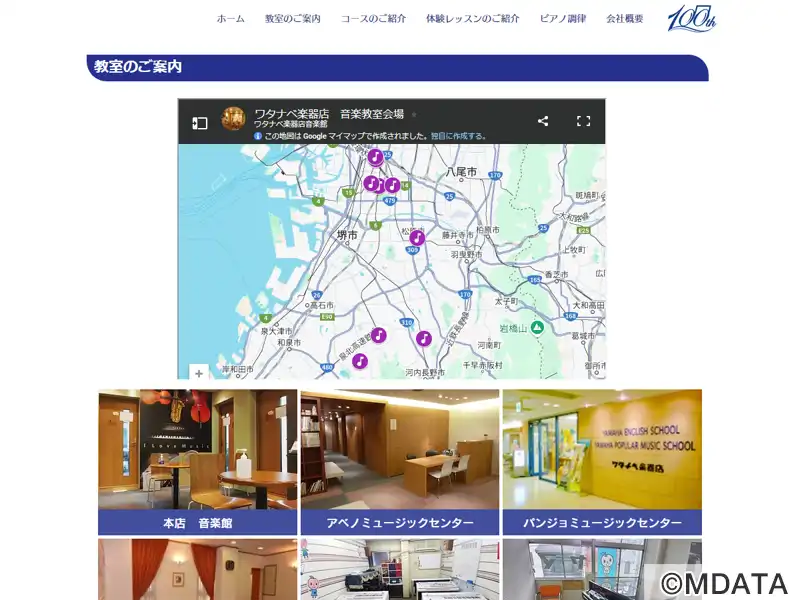
Task: Click the map share icon
Action: pos(543,121)
